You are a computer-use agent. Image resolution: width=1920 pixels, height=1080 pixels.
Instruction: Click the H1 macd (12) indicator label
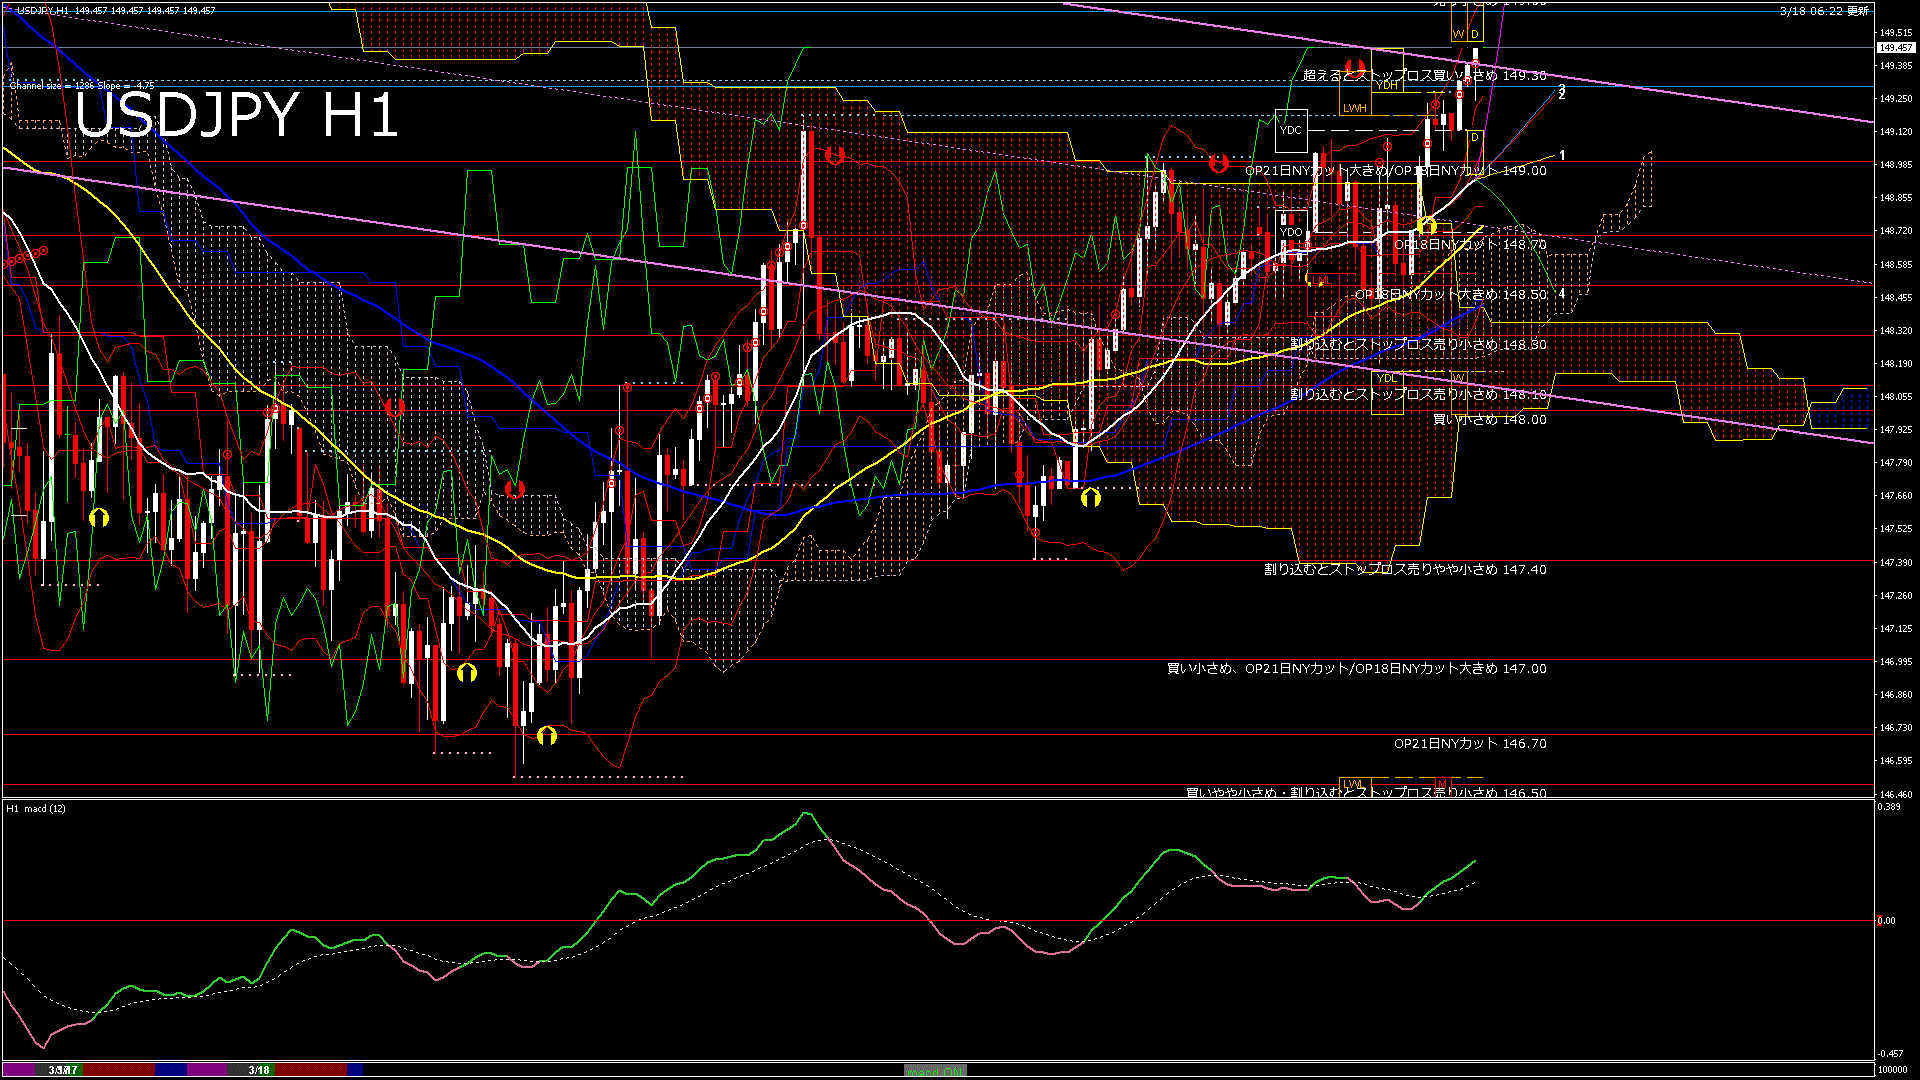point(37,808)
